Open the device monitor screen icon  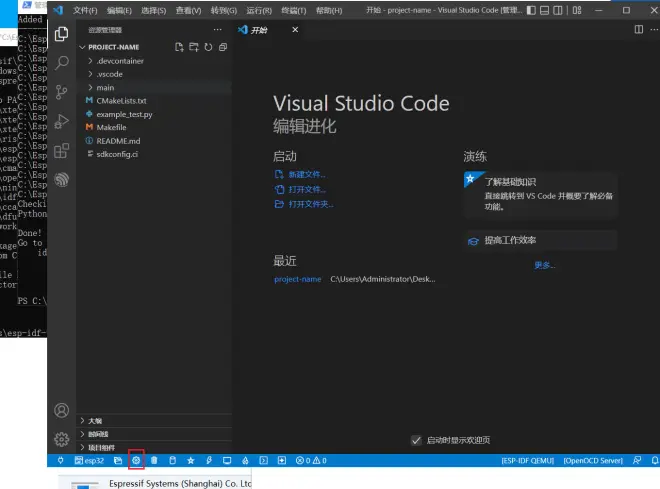coord(227,460)
